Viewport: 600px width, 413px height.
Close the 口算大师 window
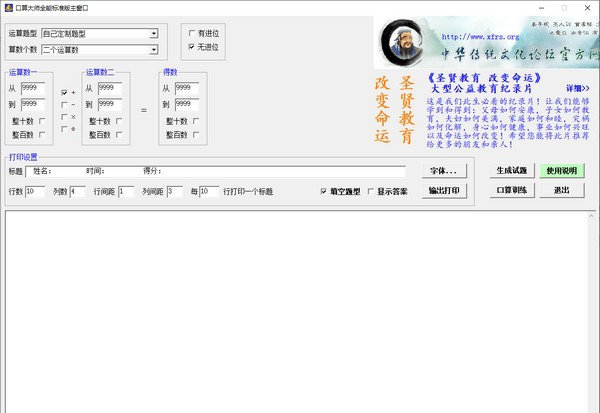587,8
